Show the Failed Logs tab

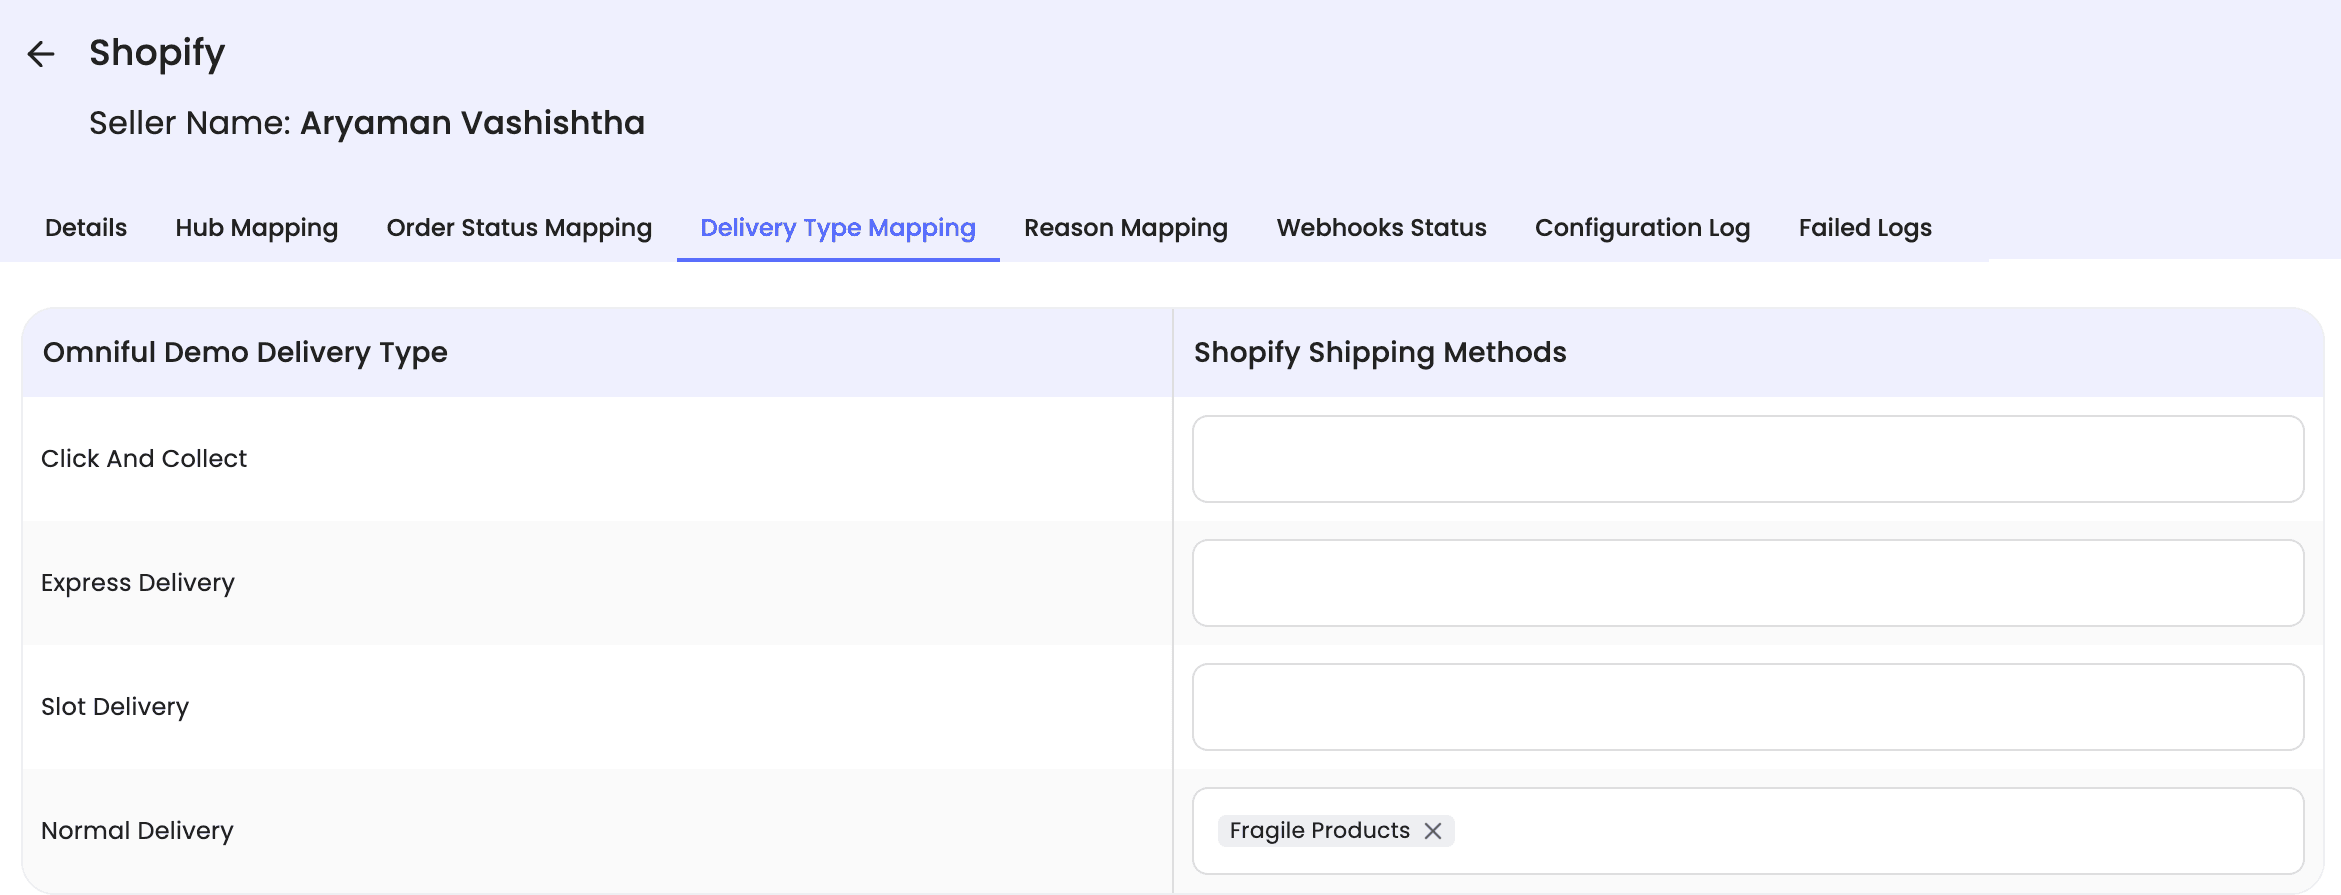click(x=1864, y=228)
